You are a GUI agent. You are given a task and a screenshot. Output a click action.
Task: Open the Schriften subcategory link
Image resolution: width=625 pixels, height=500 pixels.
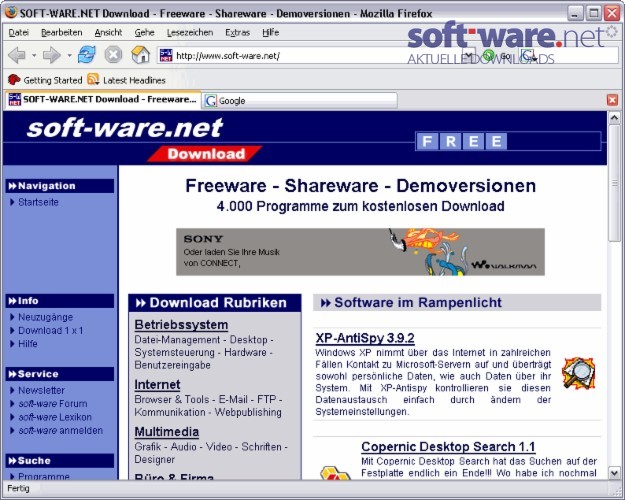click(x=261, y=447)
